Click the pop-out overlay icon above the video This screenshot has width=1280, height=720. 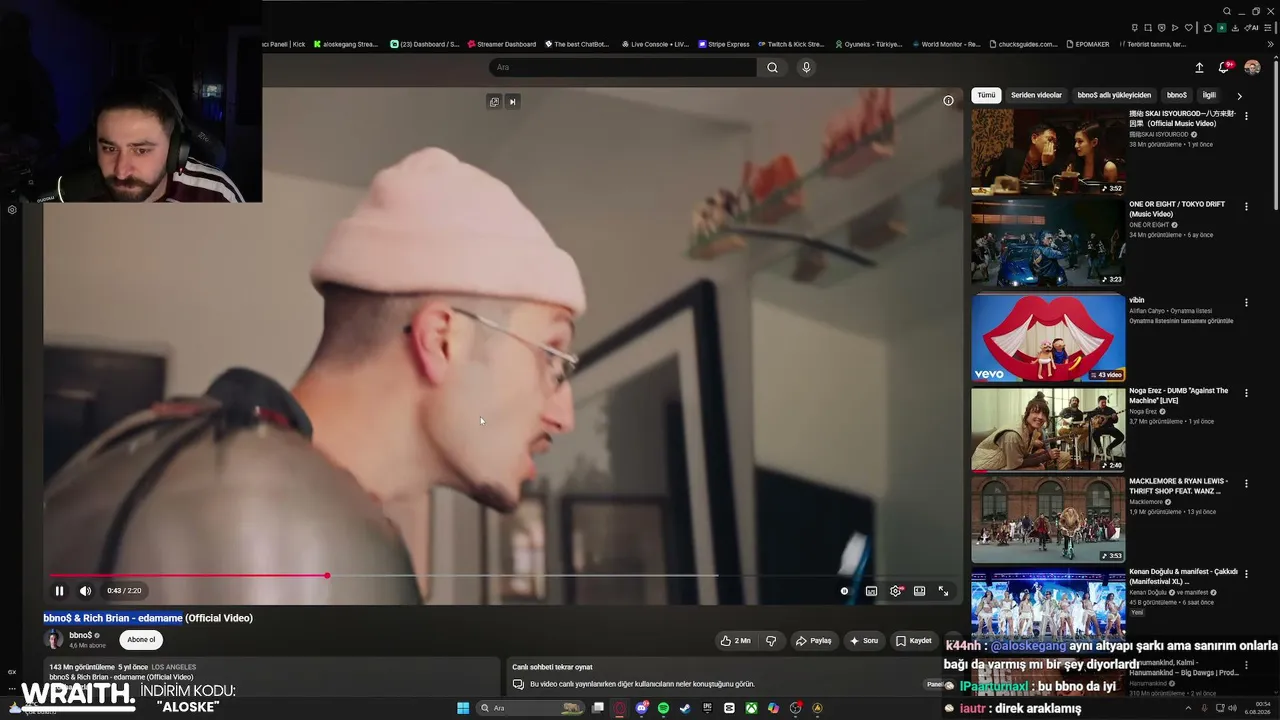pyautogui.click(x=494, y=101)
